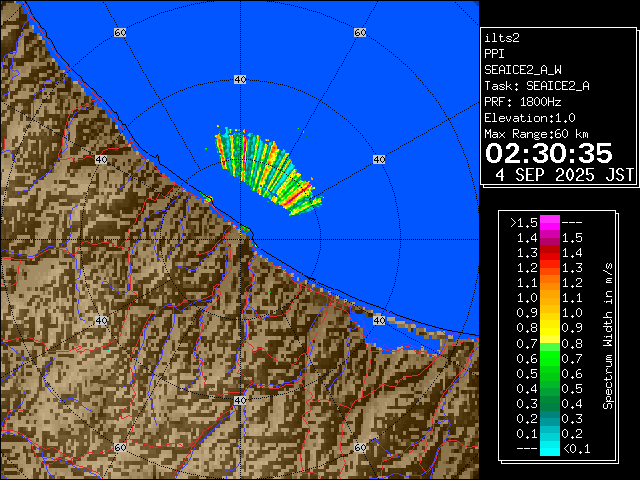Image resolution: width=640 pixels, height=480 pixels.
Task: Select the ilts2 site name label
Action: coord(502,37)
